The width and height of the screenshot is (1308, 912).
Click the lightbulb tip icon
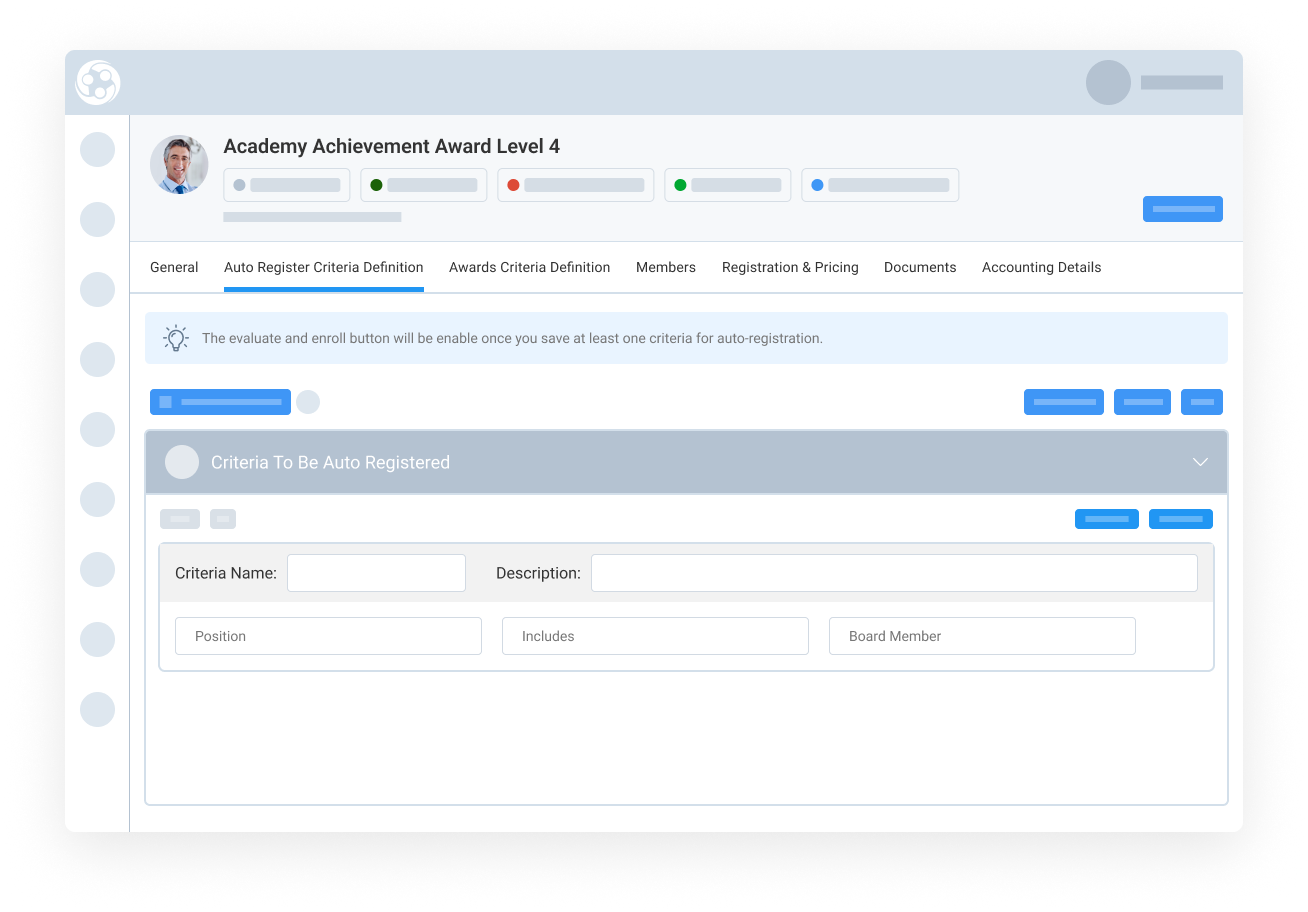pos(176,338)
